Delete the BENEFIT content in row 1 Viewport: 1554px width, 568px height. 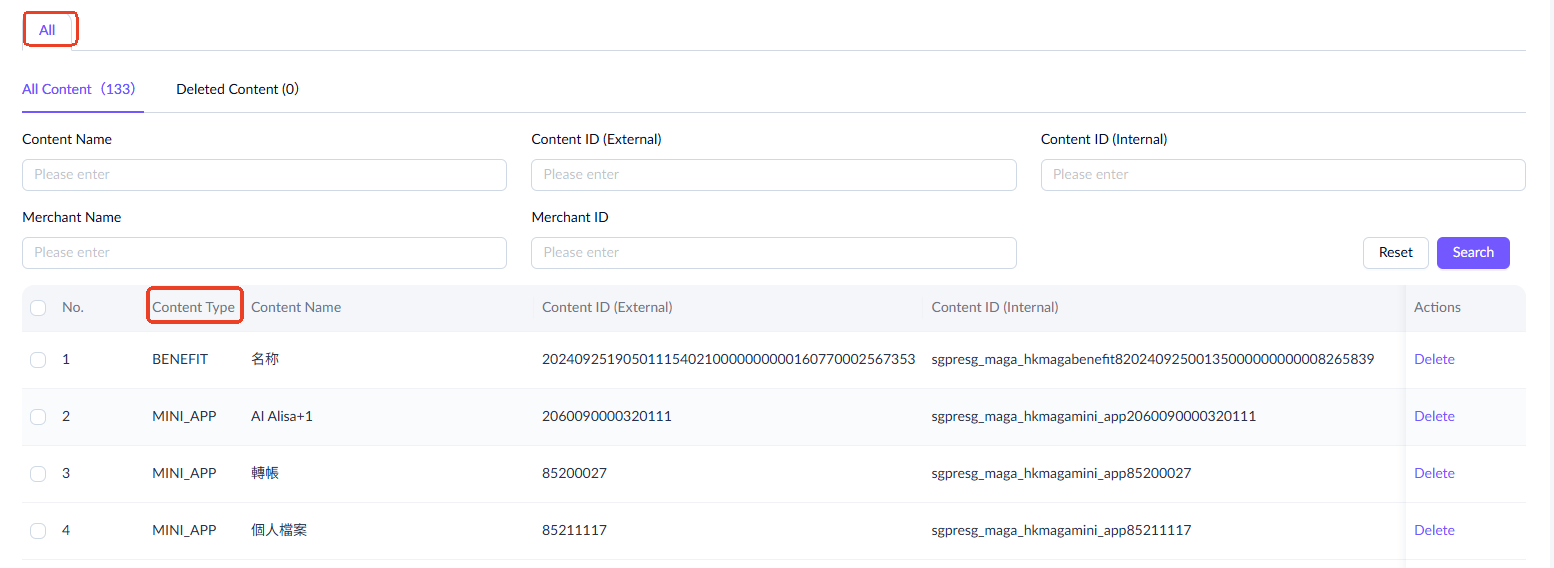point(1434,360)
